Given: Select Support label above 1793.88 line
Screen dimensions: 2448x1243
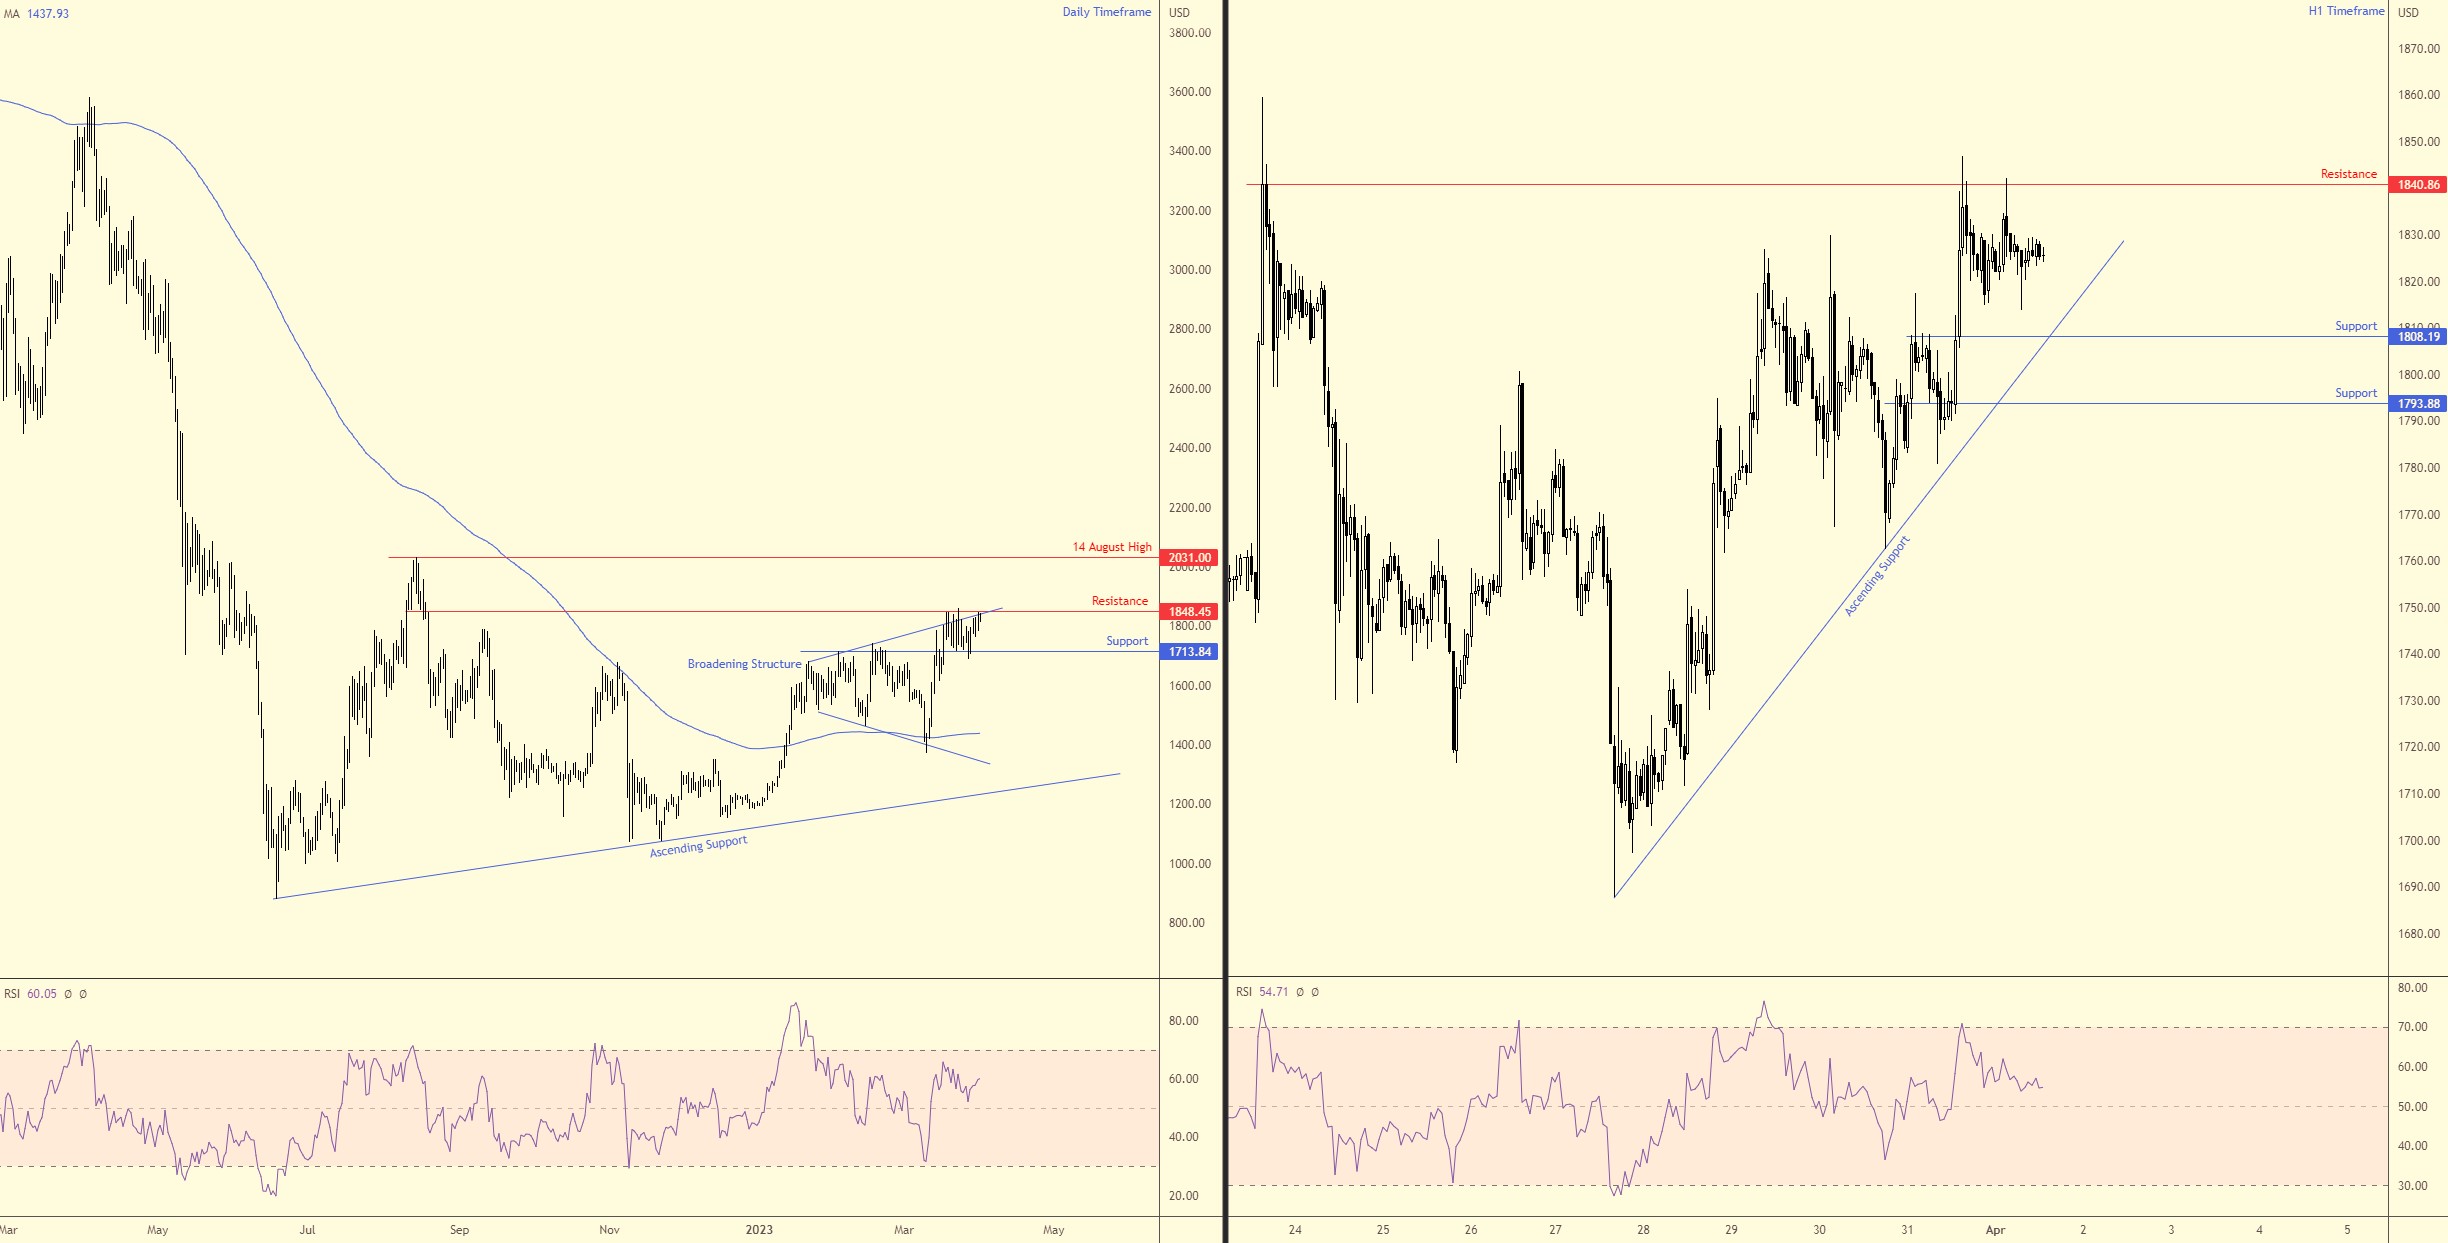Looking at the screenshot, I should [2355, 393].
